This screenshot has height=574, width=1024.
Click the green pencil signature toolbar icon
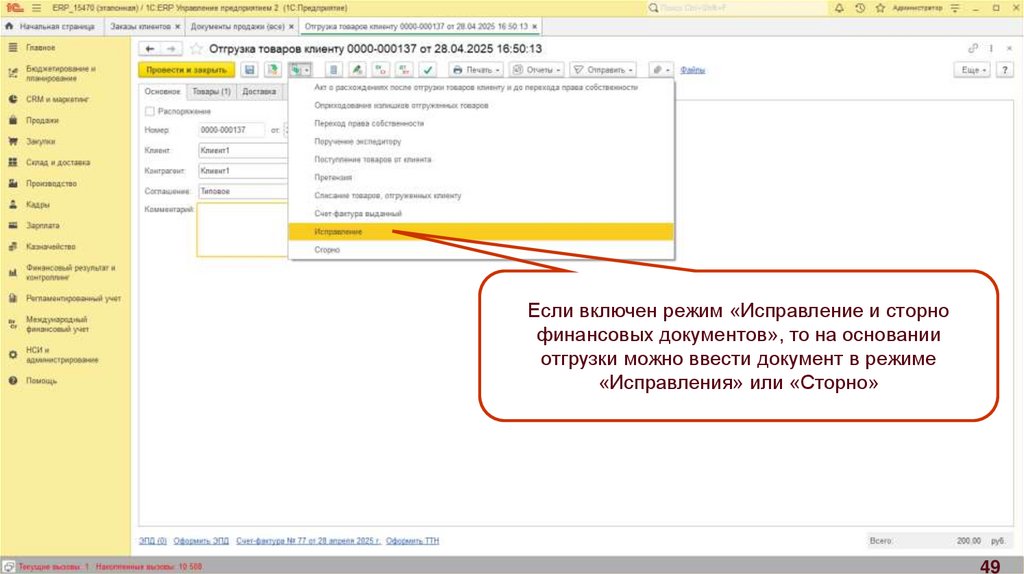click(x=357, y=69)
